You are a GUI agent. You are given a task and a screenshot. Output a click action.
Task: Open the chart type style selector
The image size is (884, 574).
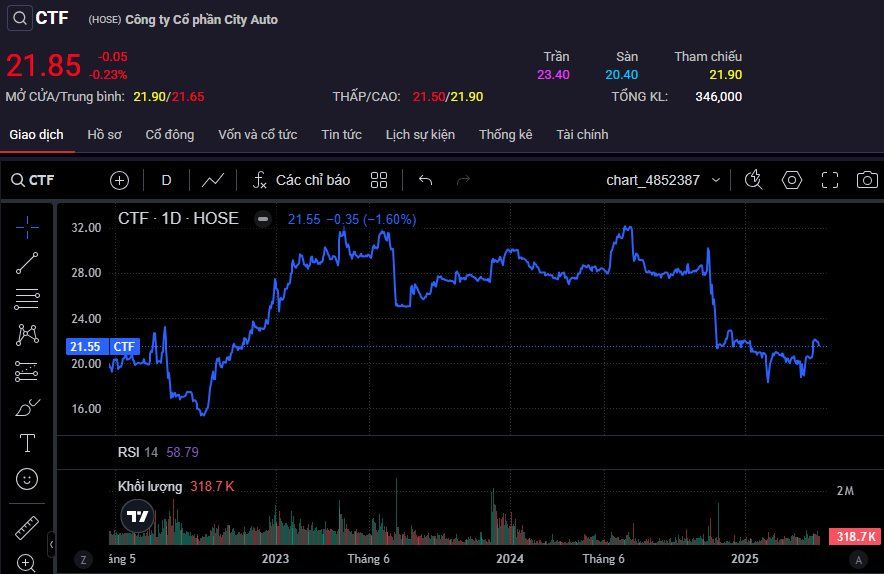pyautogui.click(x=212, y=180)
